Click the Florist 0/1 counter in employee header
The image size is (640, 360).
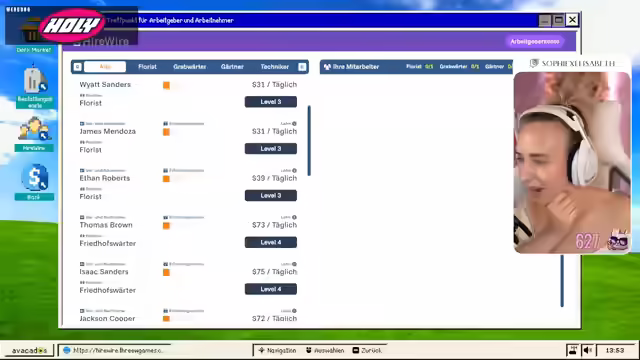point(420,67)
